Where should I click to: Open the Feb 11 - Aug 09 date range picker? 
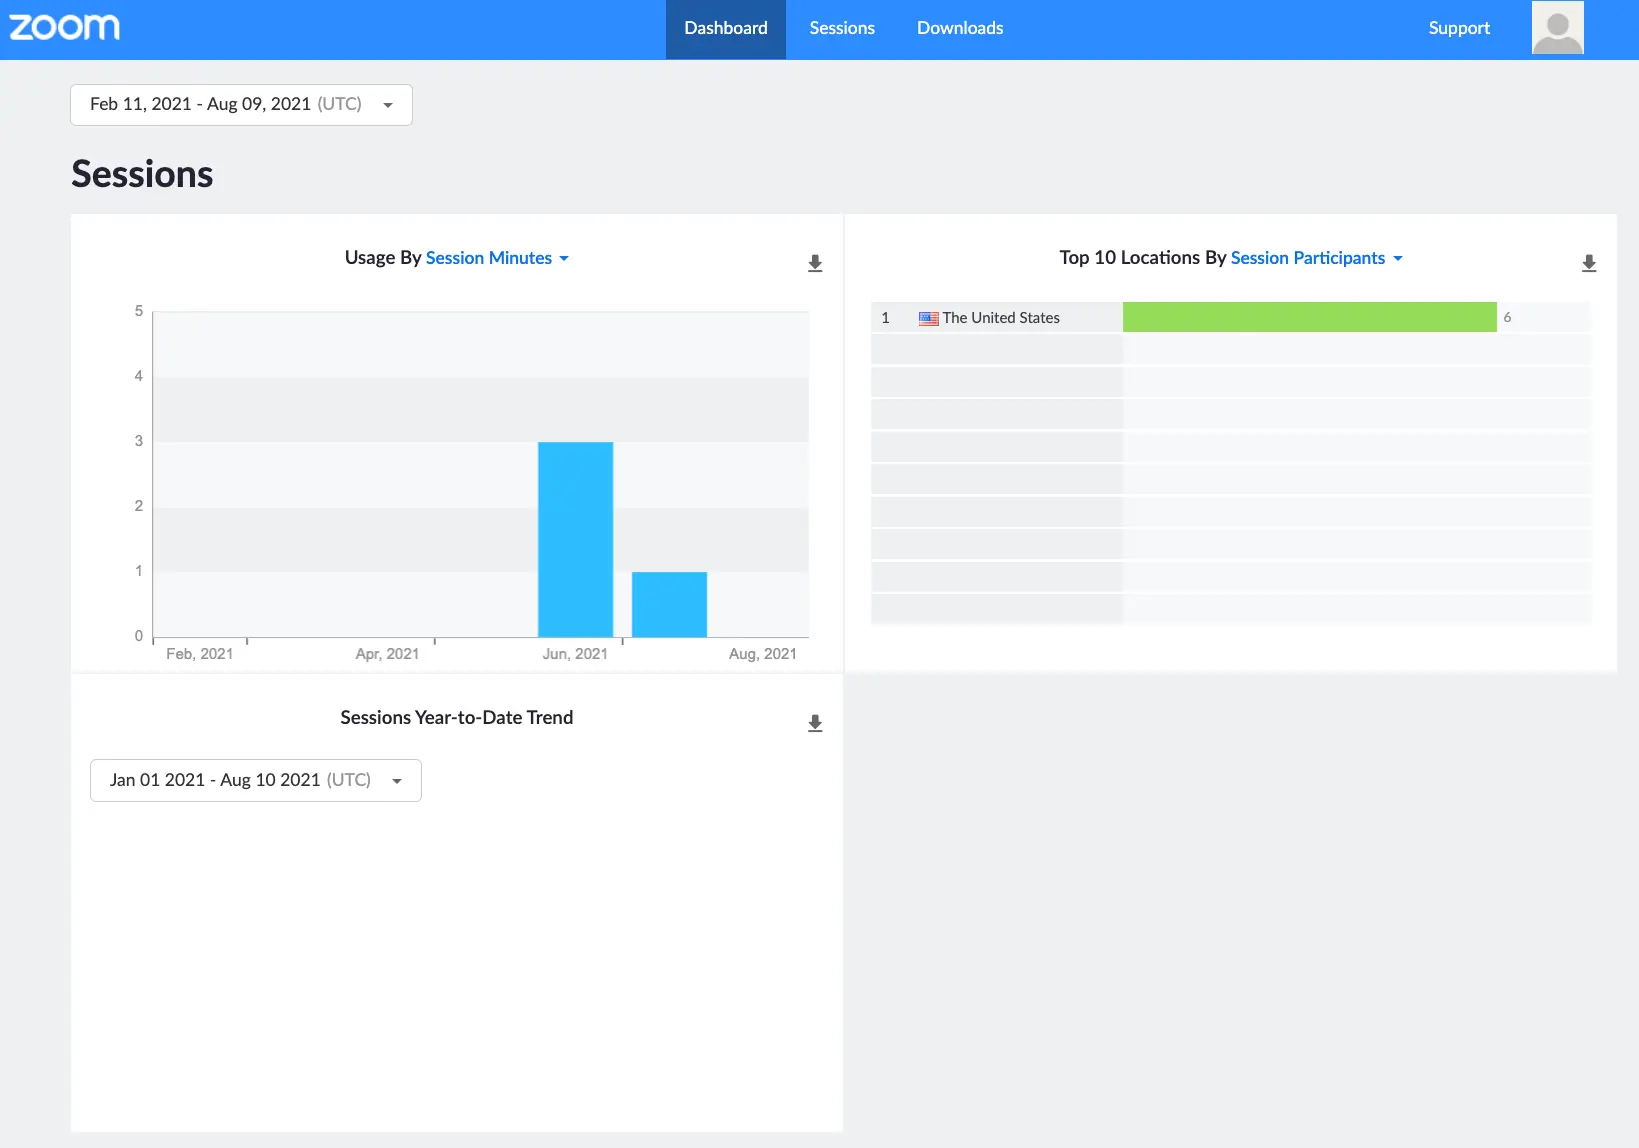[x=241, y=105]
